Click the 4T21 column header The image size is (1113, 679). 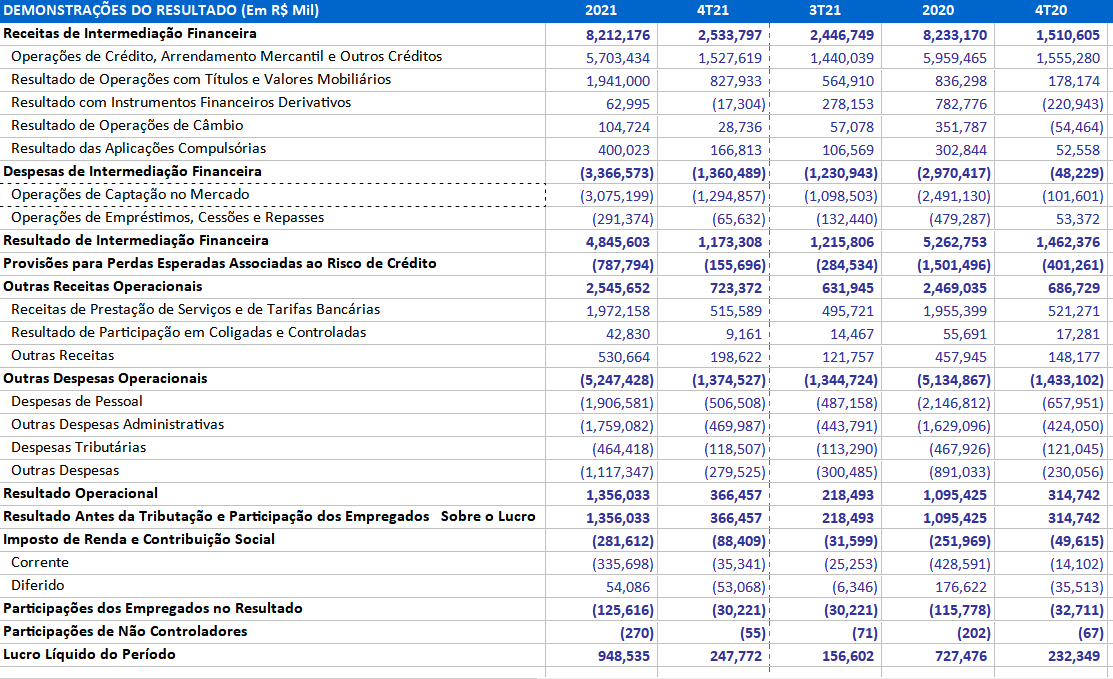tap(713, 11)
